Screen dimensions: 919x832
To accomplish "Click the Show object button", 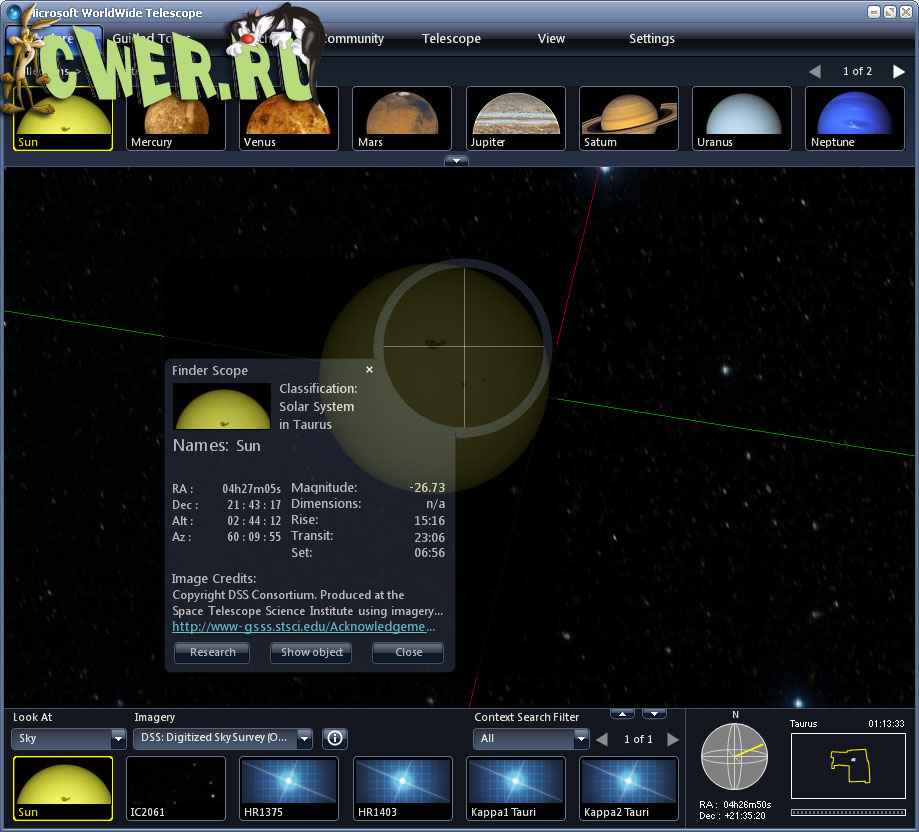I will (311, 652).
